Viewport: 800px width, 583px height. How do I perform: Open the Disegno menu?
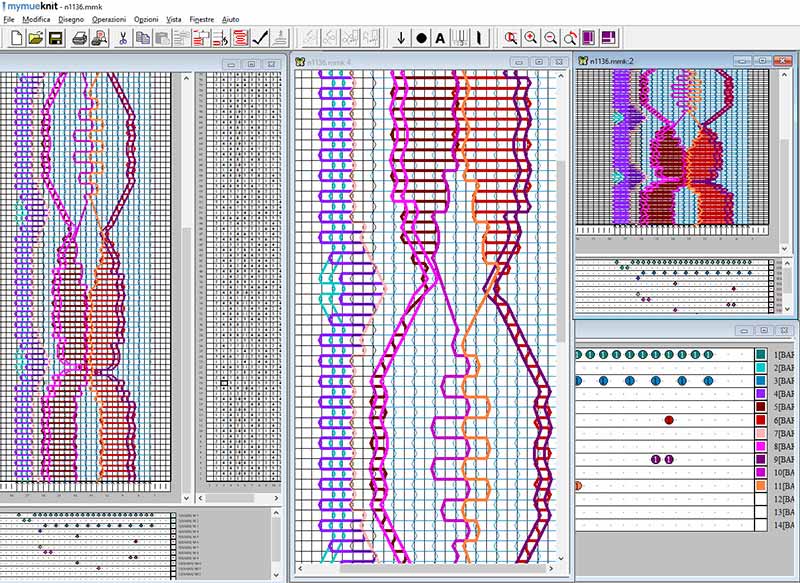click(71, 19)
